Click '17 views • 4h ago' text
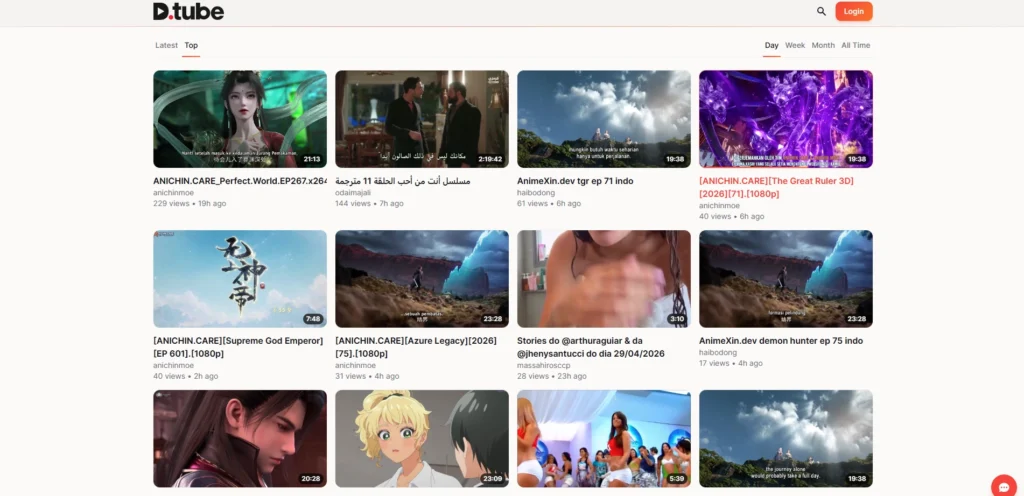 click(x=731, y=363)
